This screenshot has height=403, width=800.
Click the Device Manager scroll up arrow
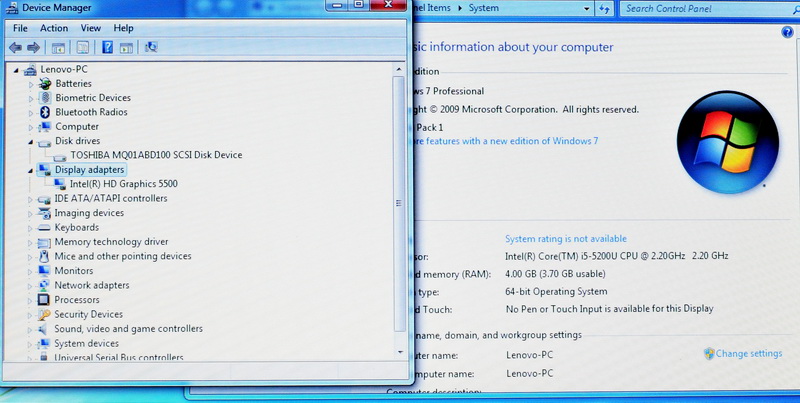(x=399, y=69)
